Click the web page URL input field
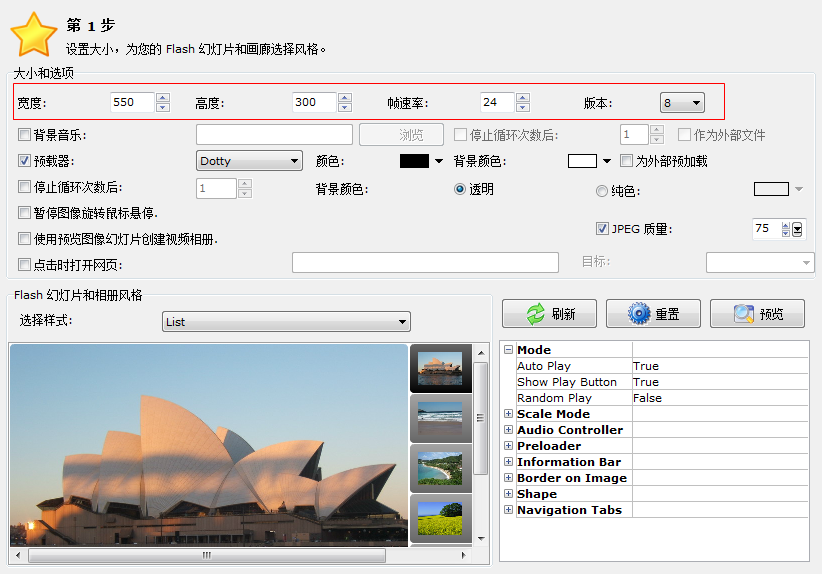 (x=425, y=262)
